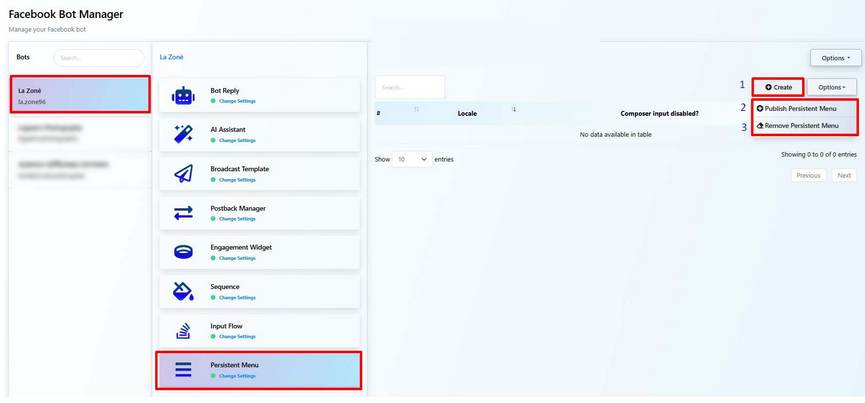Screen dimensions: 865x403
Task: Click the AI Assistant magic wand icon
Action: pyautogui.click(x=183, y=134)
